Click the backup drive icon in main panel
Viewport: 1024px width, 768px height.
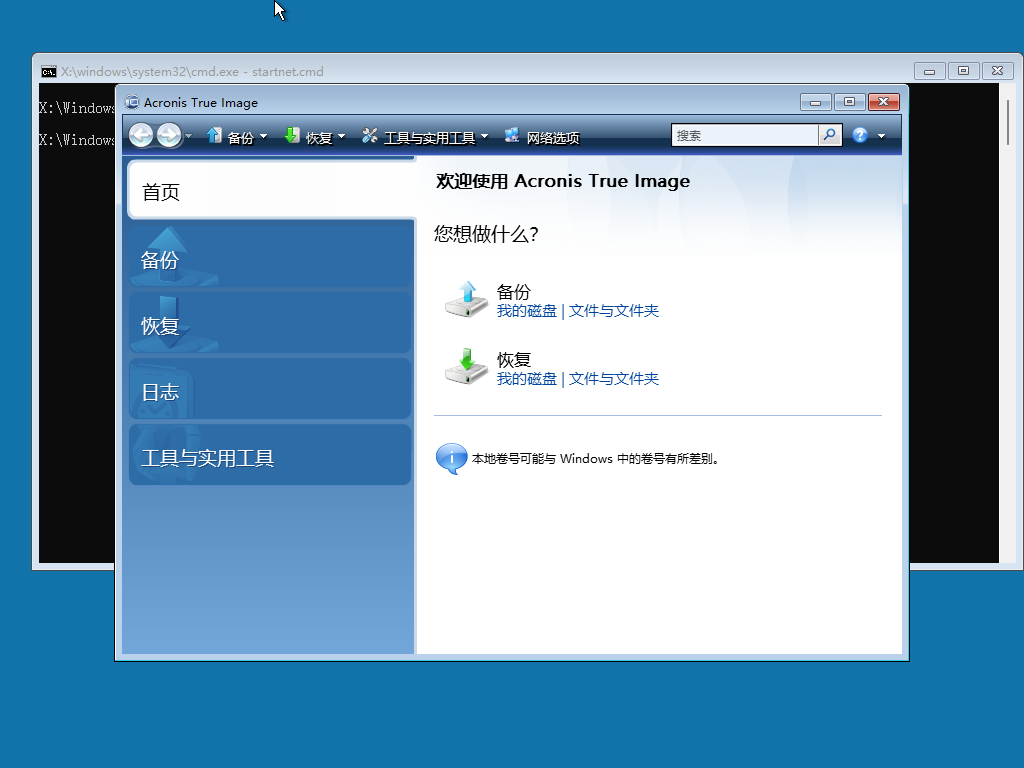466,299
